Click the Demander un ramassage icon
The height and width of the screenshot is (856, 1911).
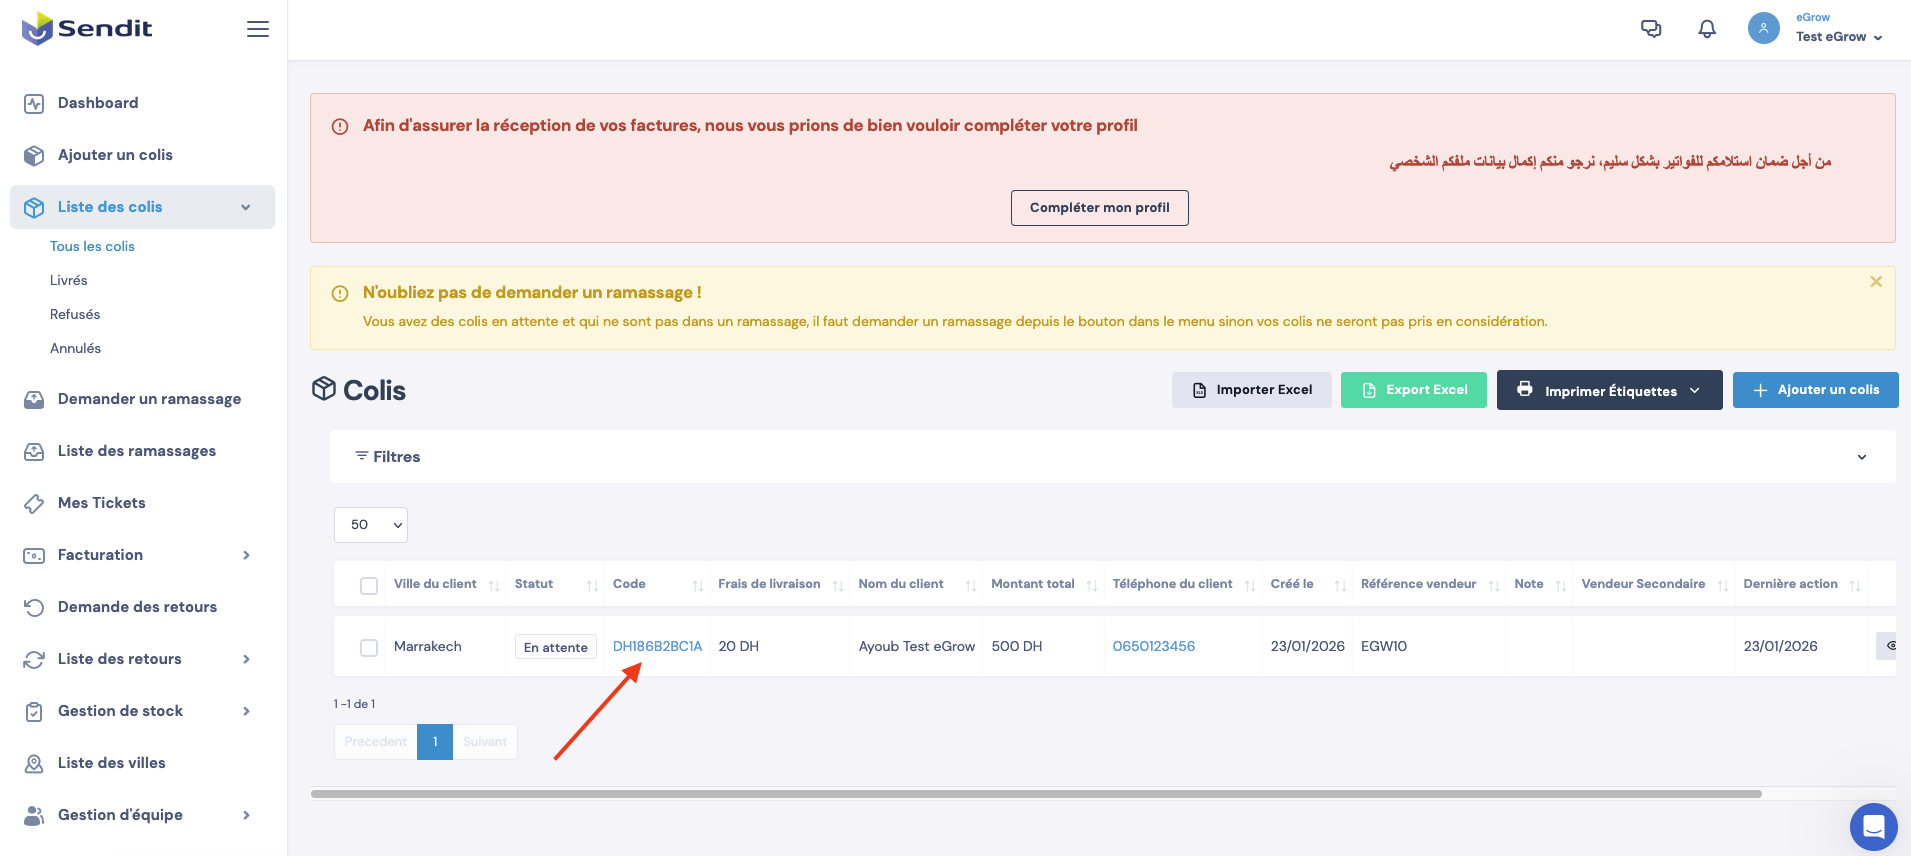click(x=34, y=399)
